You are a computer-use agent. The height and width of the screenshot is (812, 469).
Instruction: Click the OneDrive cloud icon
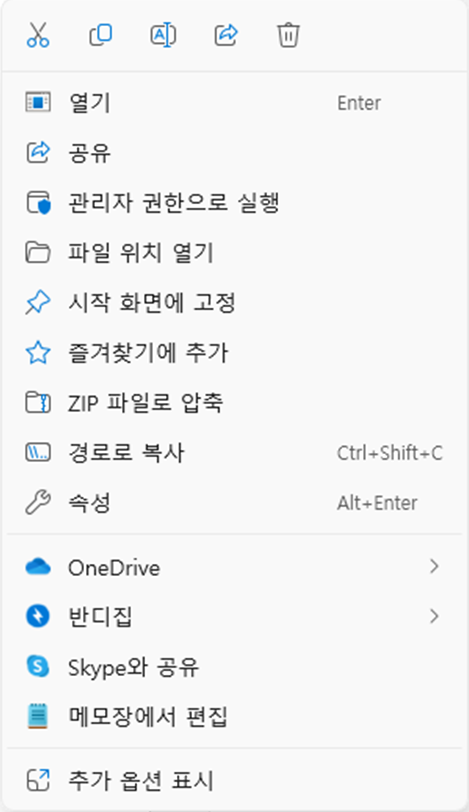[x=38, y=567]
